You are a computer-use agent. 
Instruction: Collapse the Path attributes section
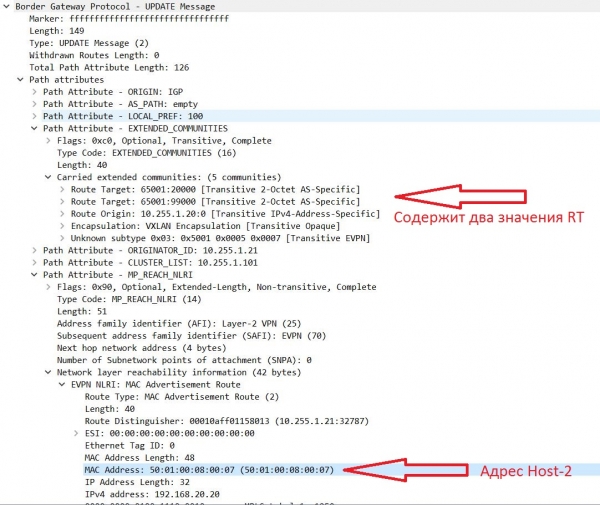pyautogui.click(x=21, y=79)
